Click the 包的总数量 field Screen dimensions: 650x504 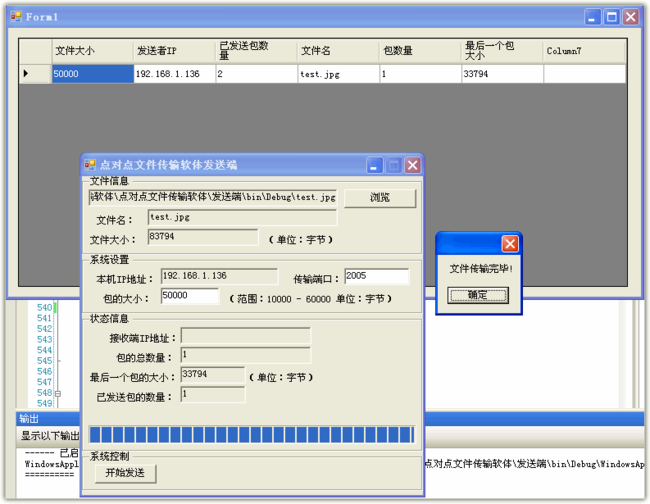tap(246, 355)
